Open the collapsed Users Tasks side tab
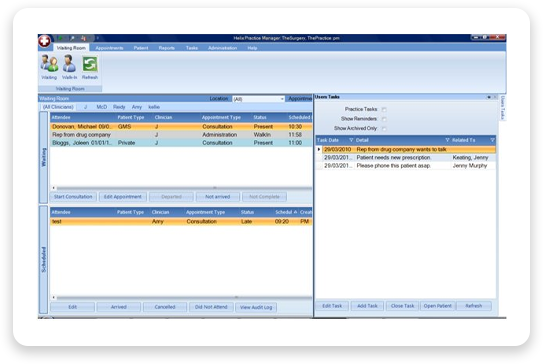 click(503, 108)
